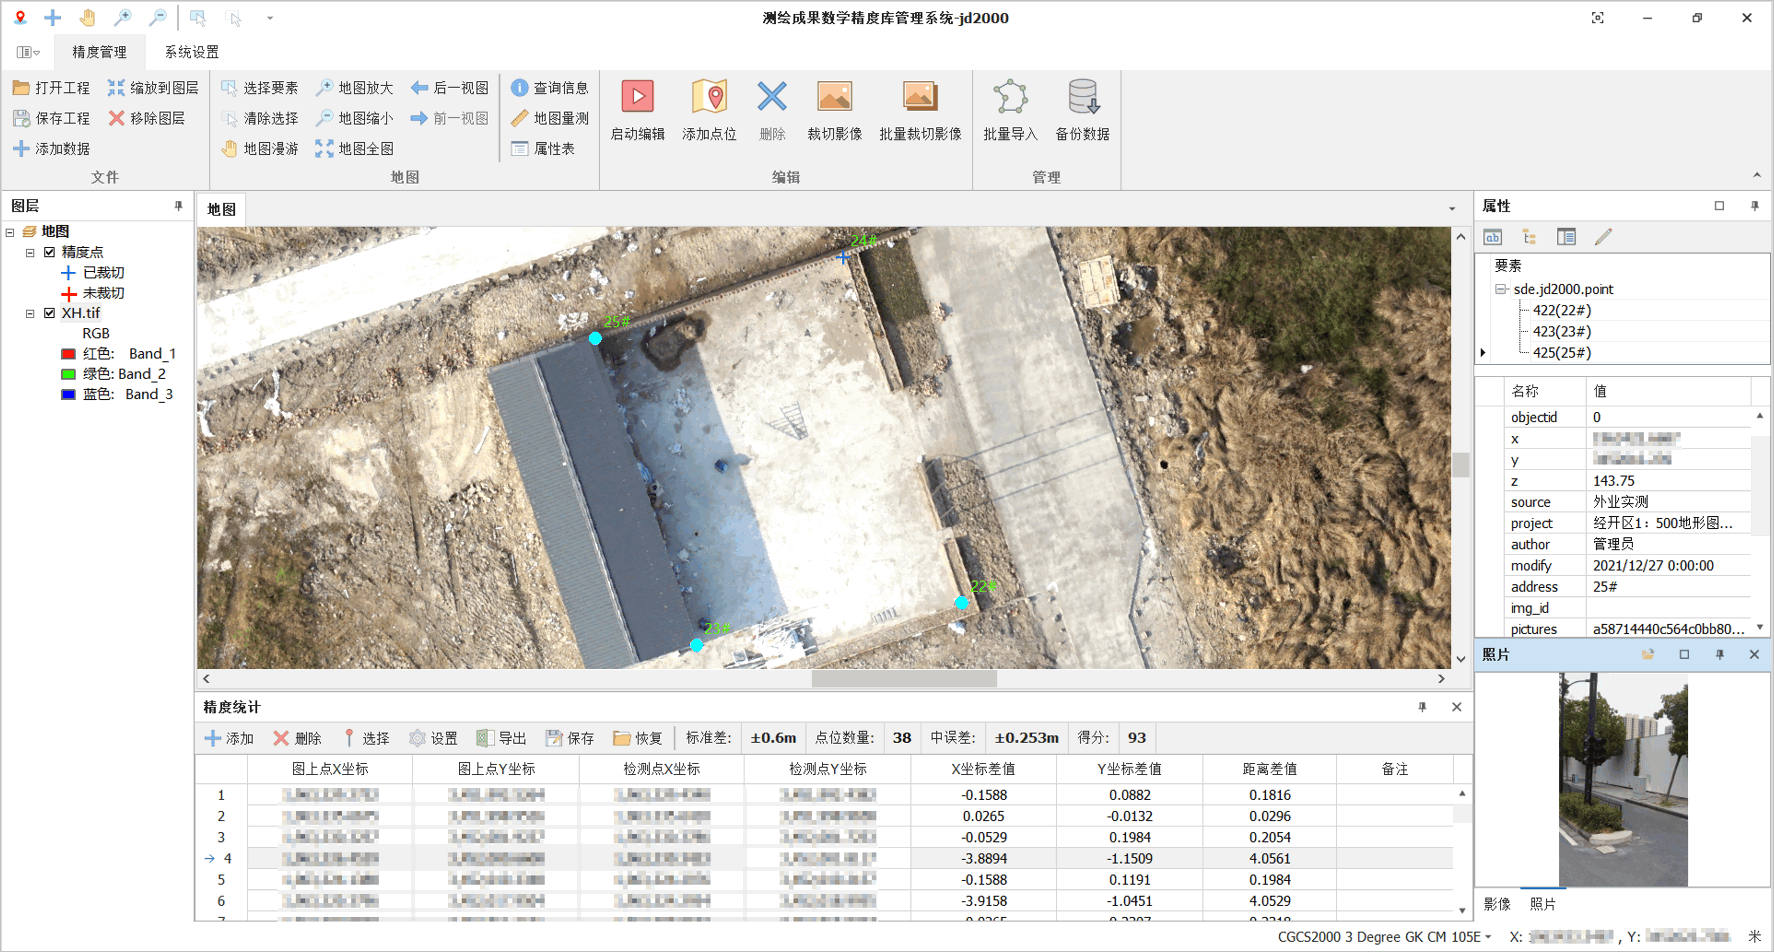Click the street photo thumbnail
Image resolution: width=1774 pixels, height=952 pixels.
point(1622,779)
